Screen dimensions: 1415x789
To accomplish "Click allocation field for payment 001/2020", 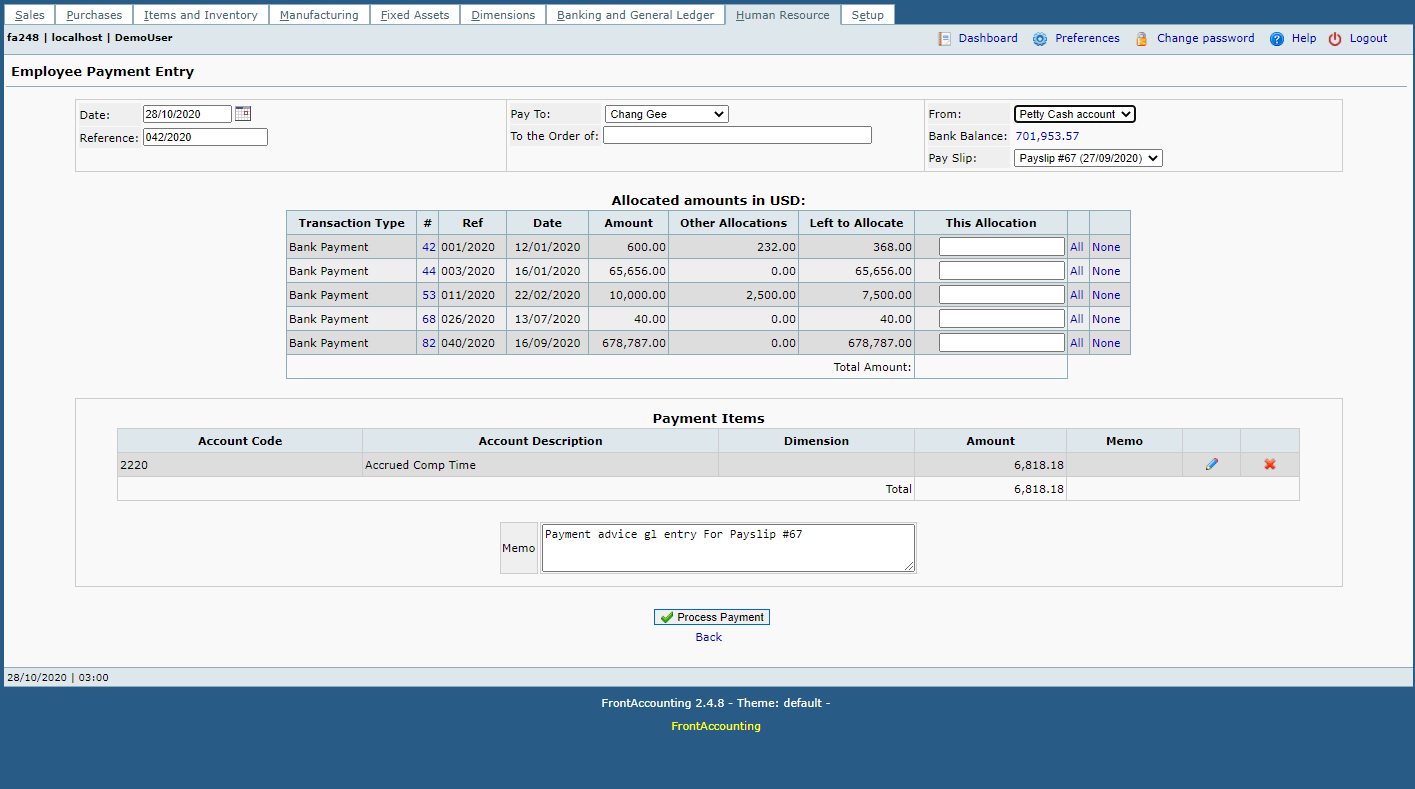I will 1002,246.
